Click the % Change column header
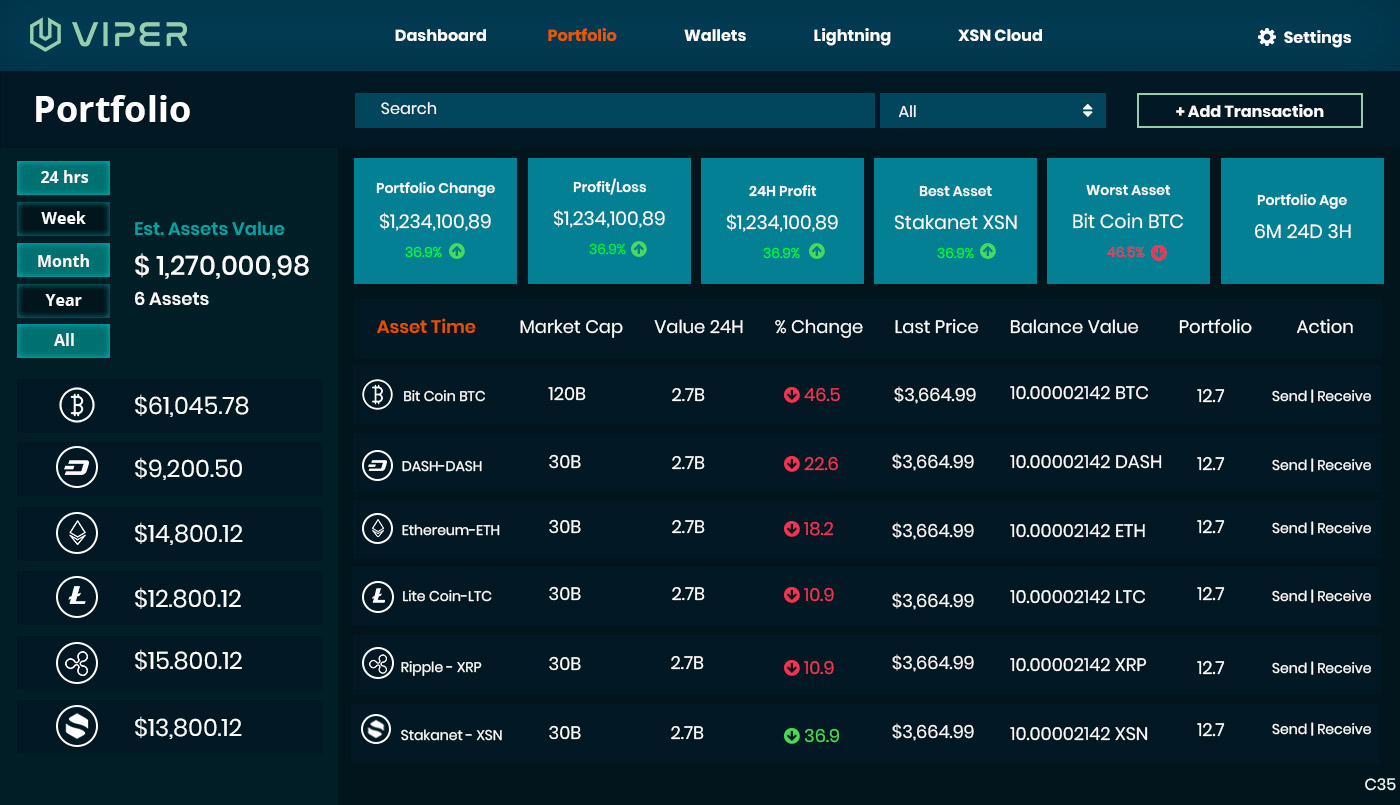Image resolution: width=1400 pixels, height=805 pixels. [819, 327]
